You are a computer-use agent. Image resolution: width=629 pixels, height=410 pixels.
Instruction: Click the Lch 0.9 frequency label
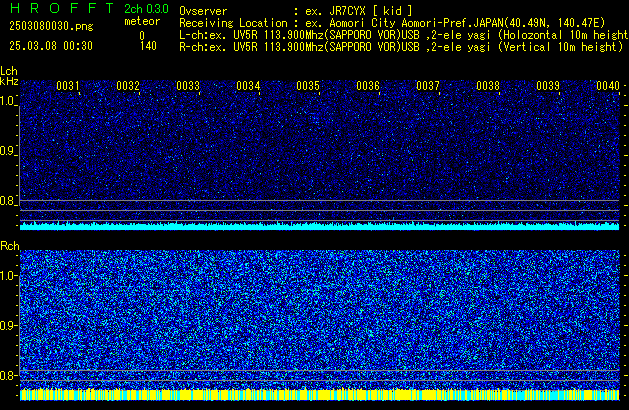(8, 151)
